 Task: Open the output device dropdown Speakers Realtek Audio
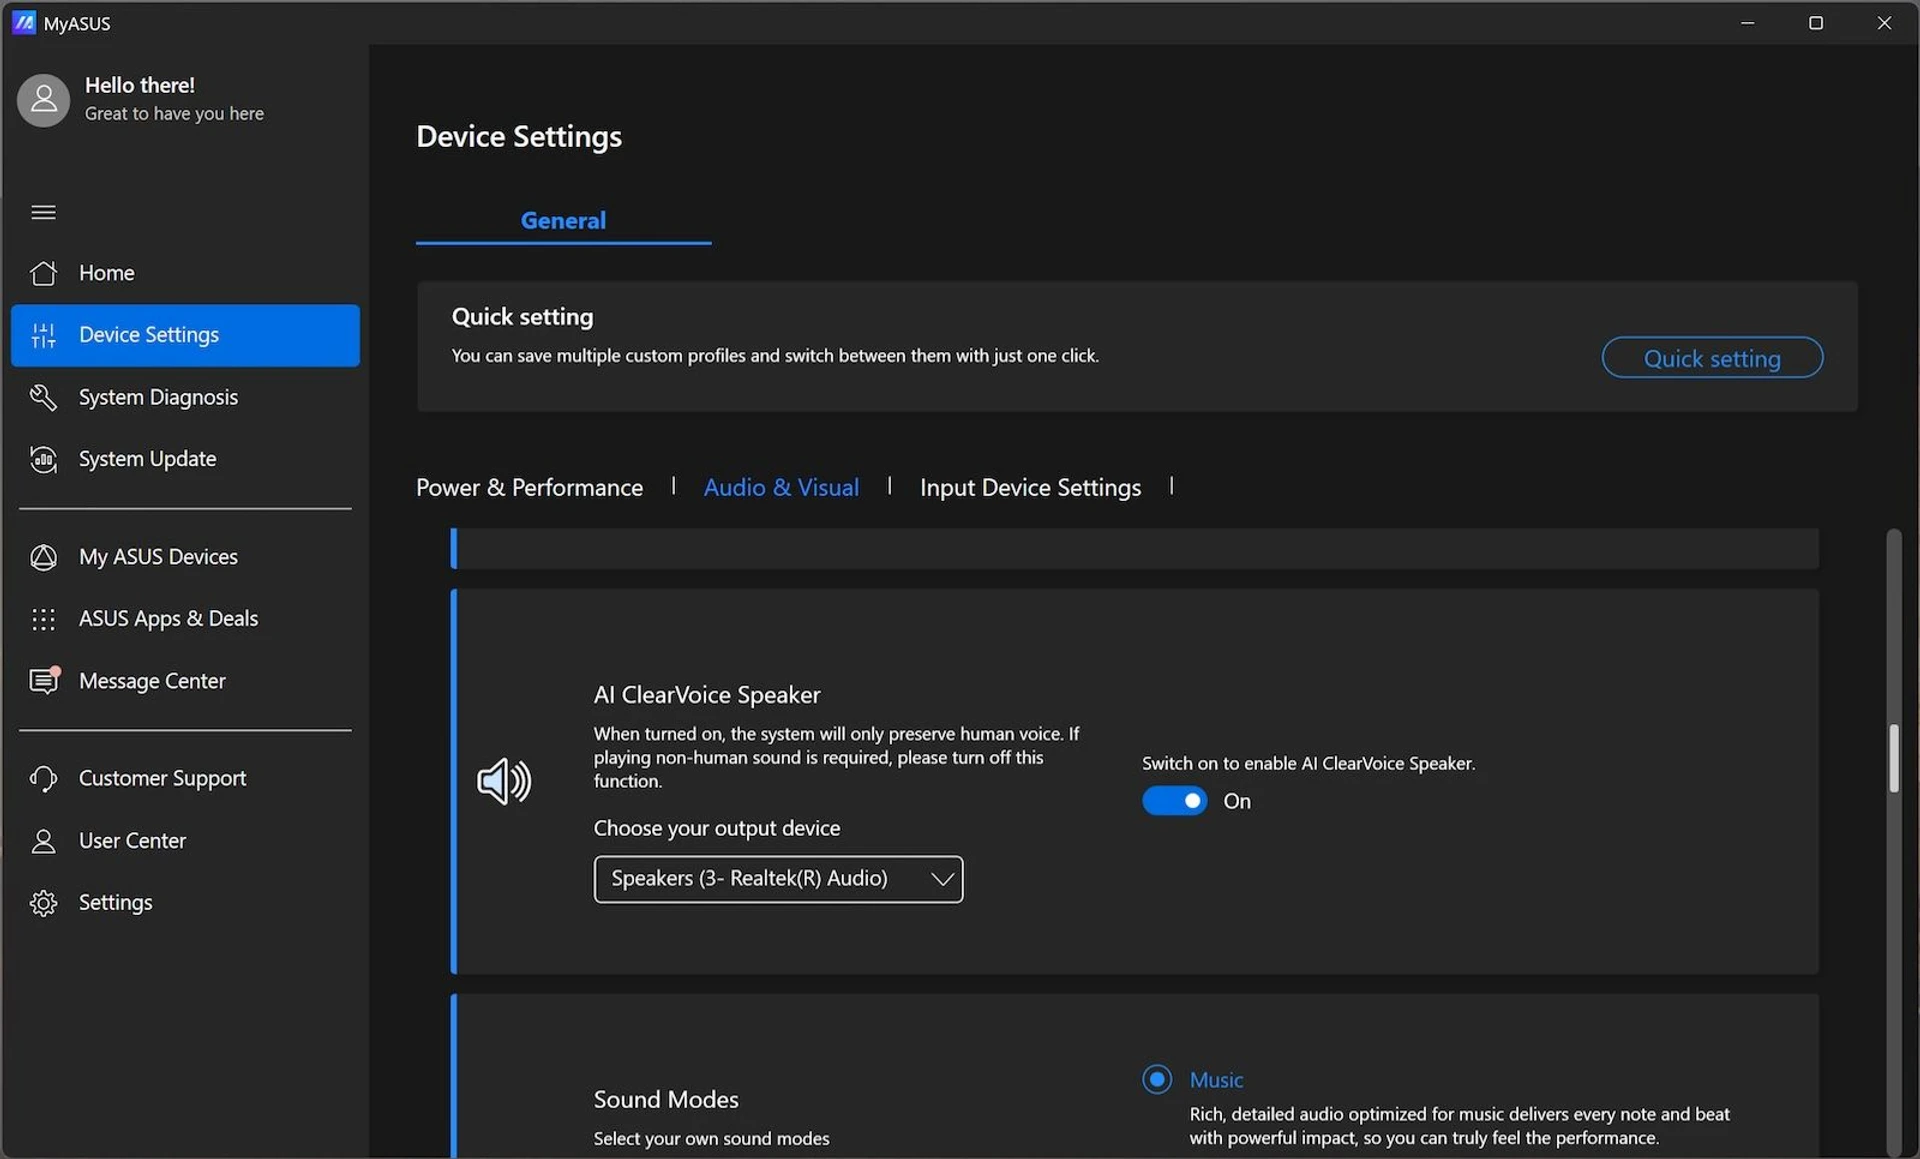tap(778, 879)
